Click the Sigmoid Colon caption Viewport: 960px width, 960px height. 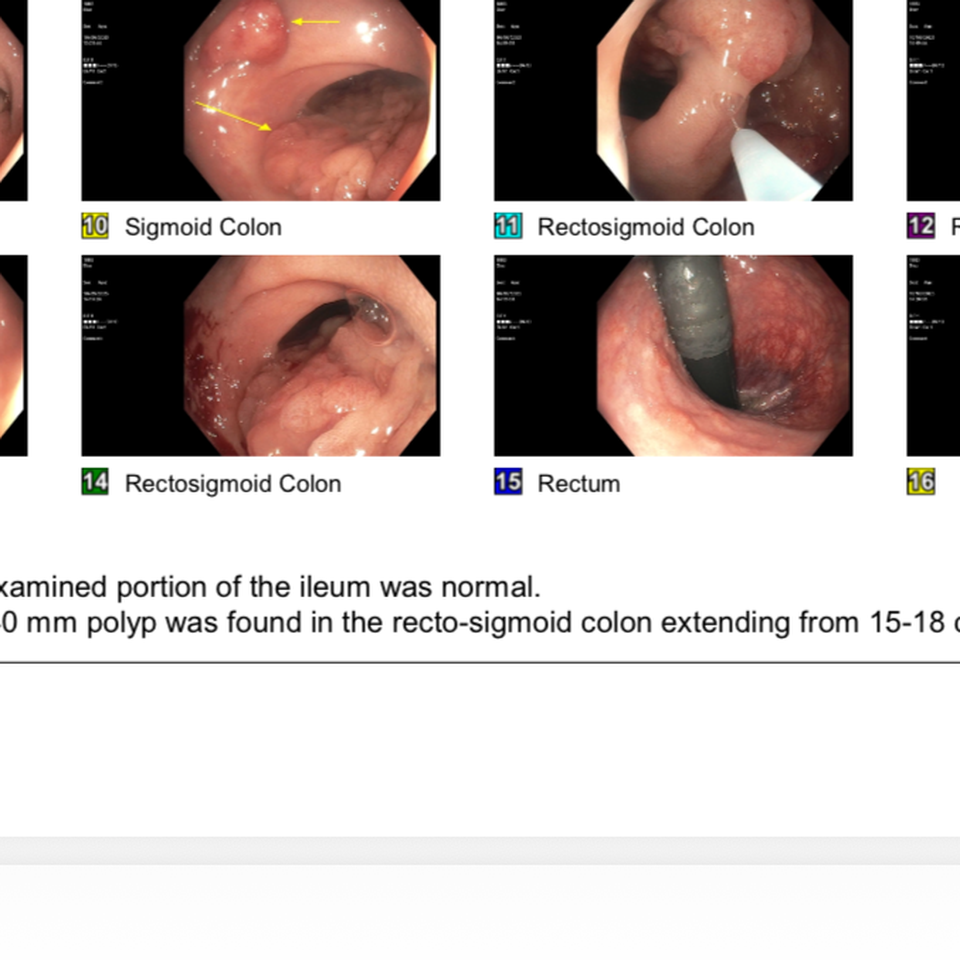coord(203,227)
